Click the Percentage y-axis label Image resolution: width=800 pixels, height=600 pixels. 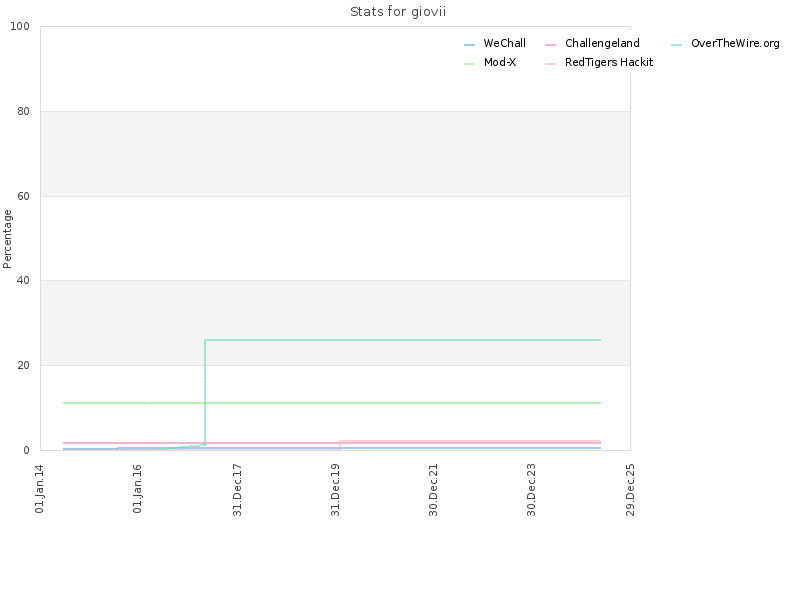tap(7, 239)
